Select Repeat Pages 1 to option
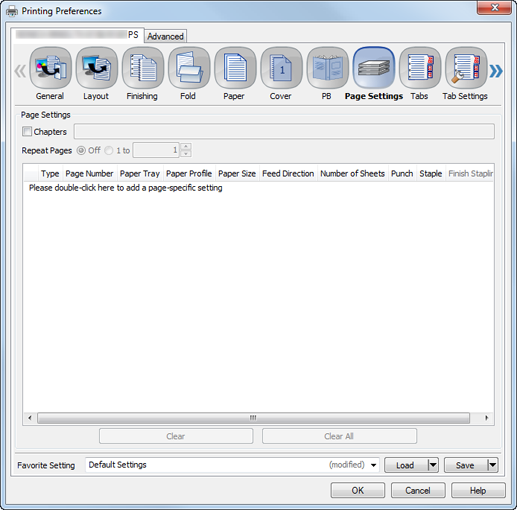Viewport: 517px width, 510px height. click(x=109, y=150)
